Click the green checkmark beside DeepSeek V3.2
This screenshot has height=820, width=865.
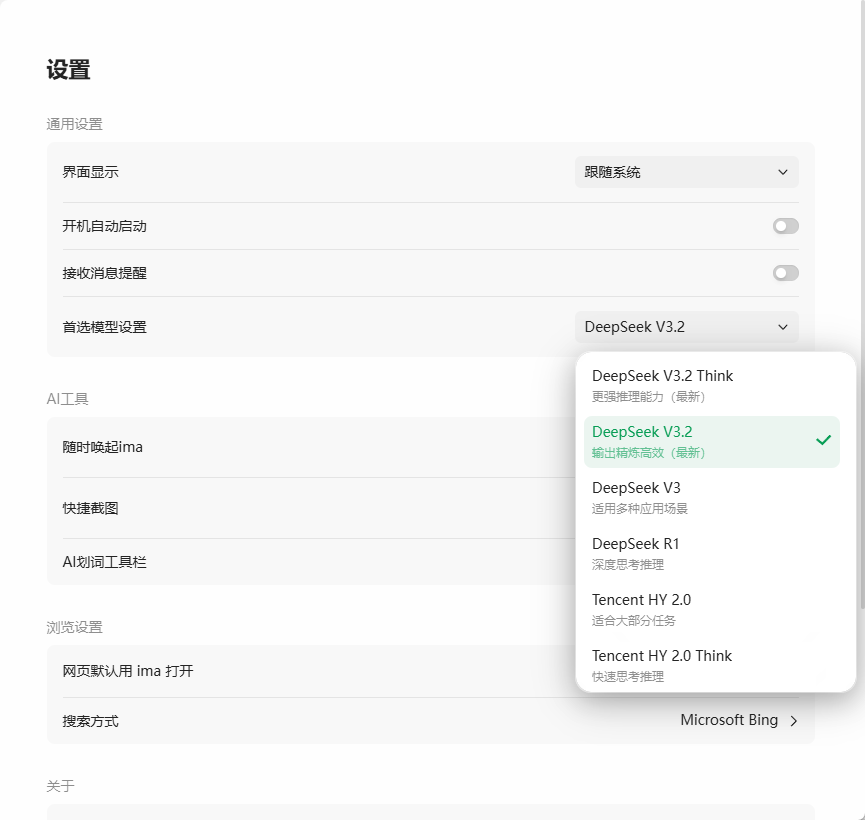click(823, 440)
